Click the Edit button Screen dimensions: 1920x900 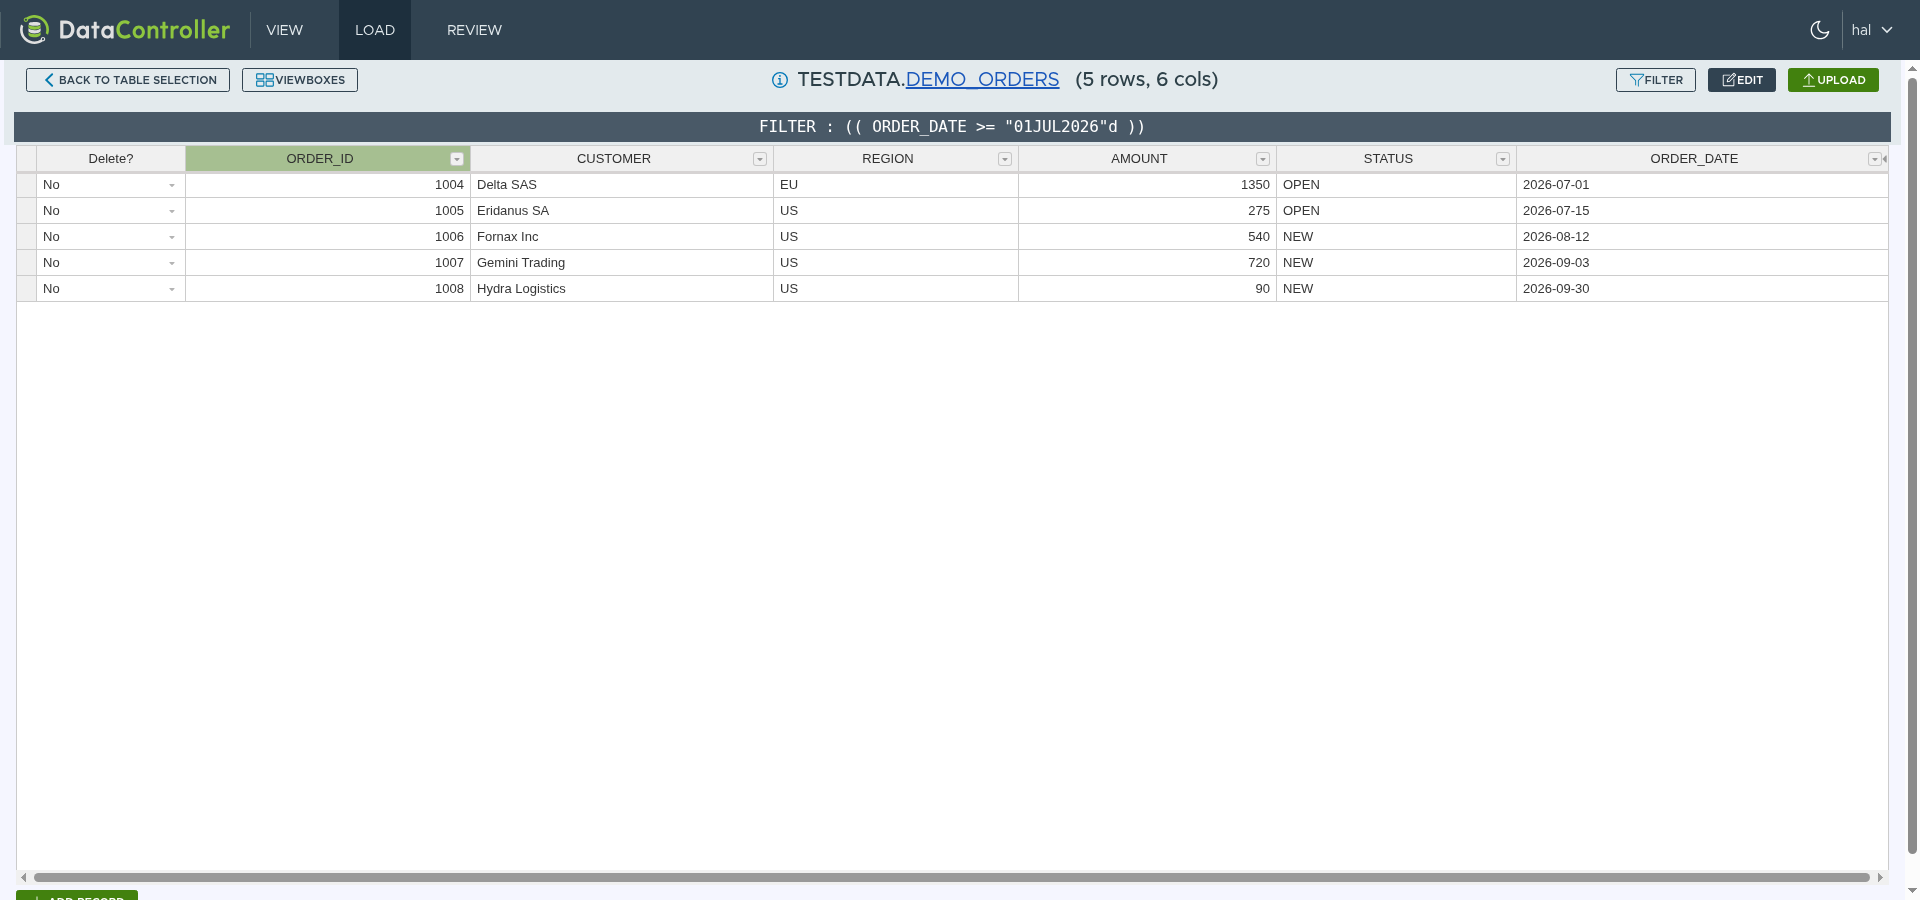click(1742, 80)
